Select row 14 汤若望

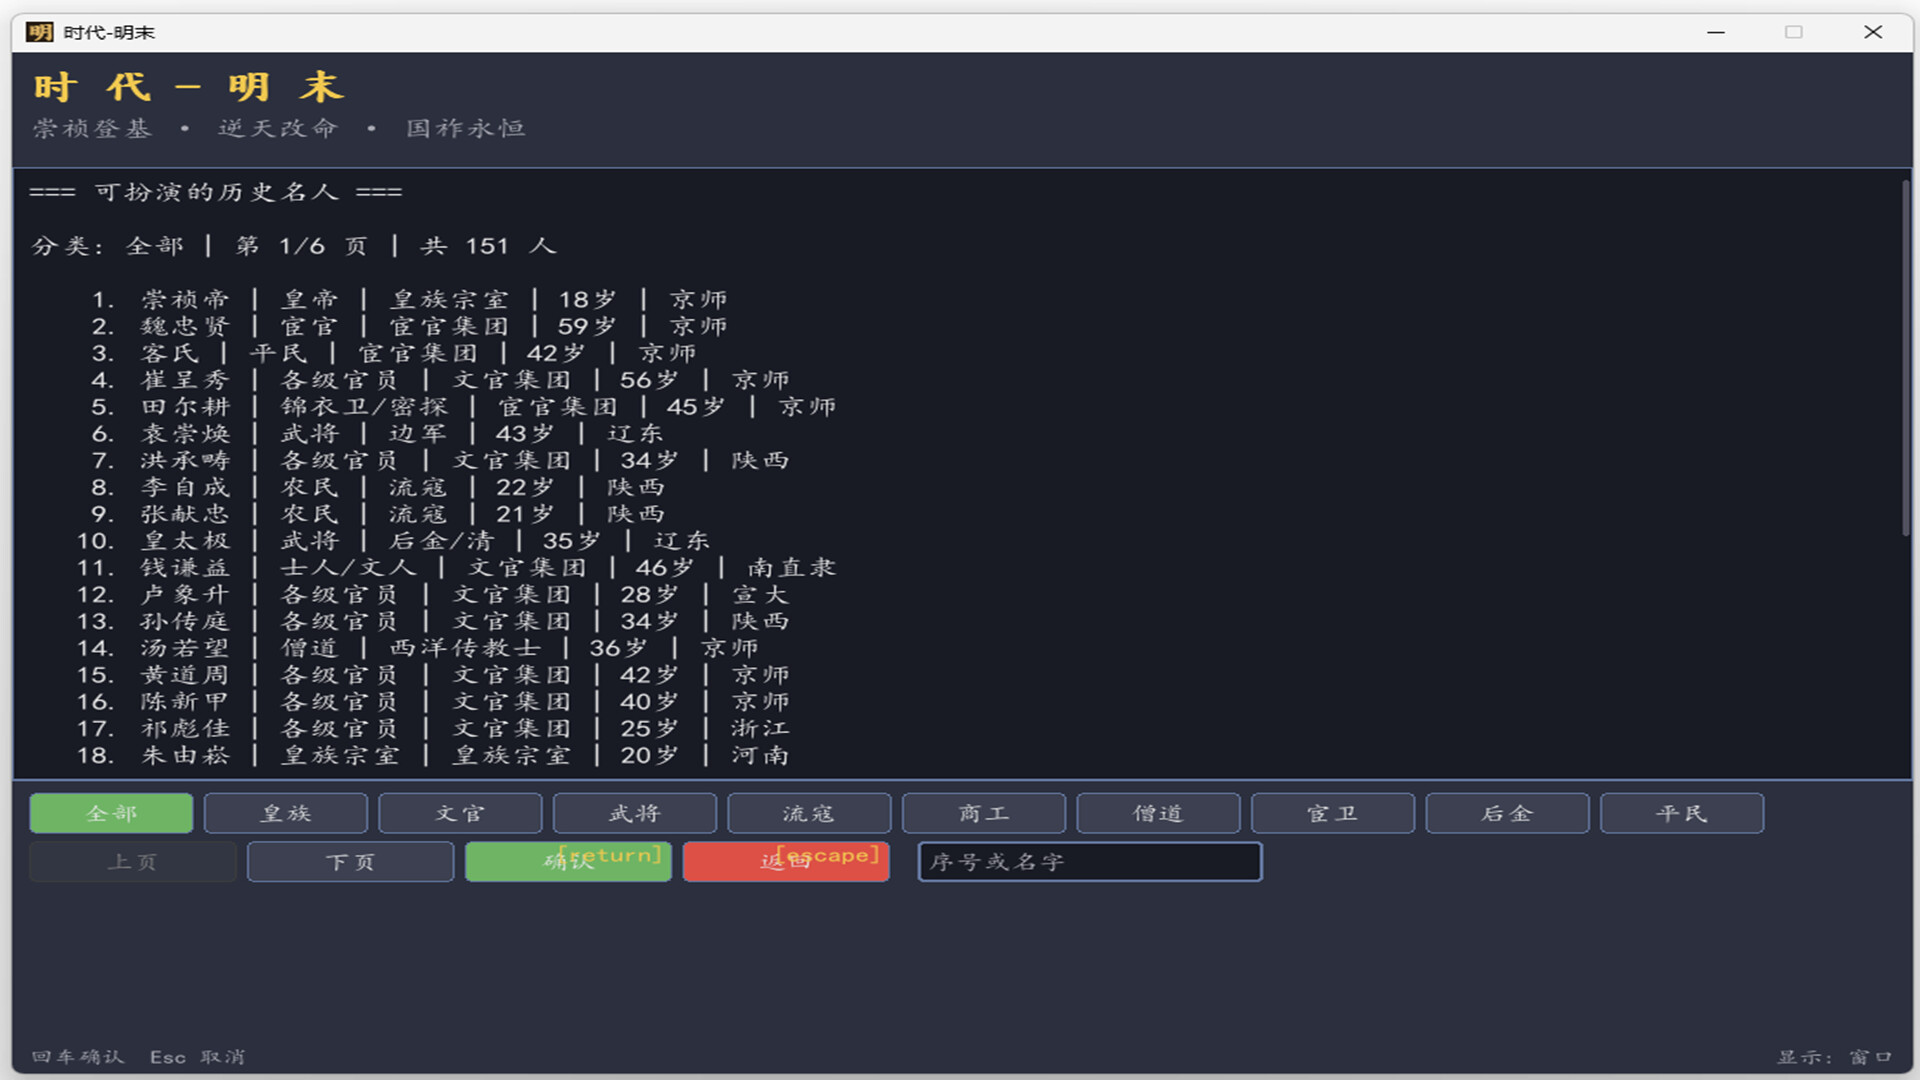pyautogui.click(x=418, y=648)
